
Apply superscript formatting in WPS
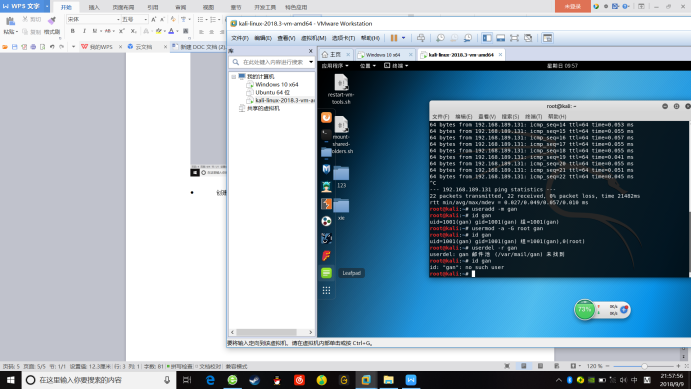point(122,31)
